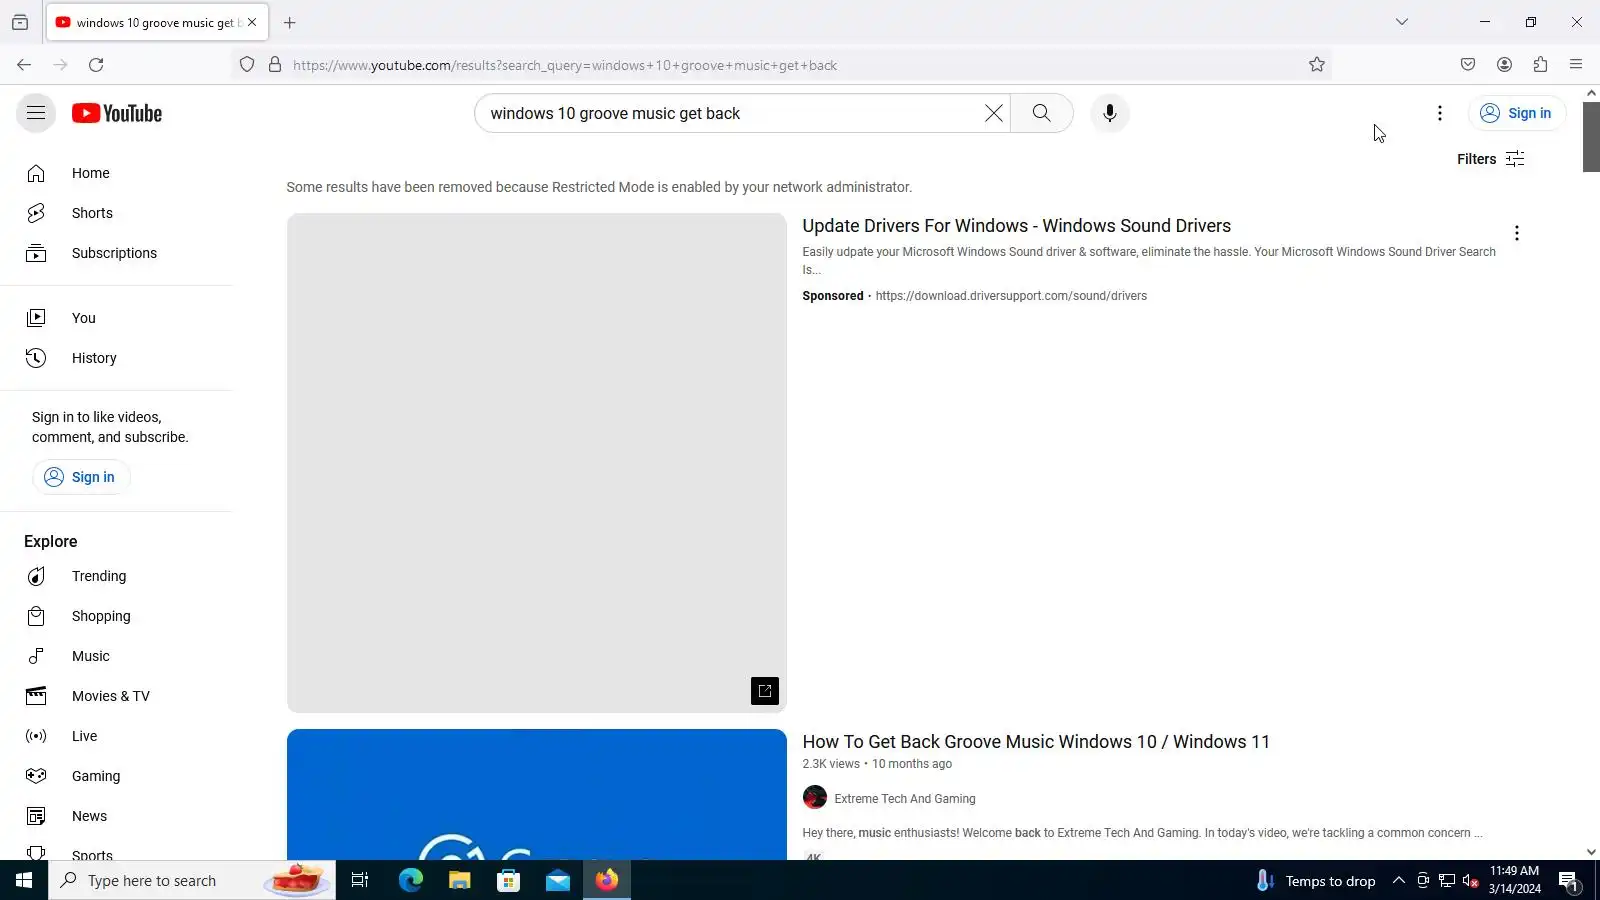Open Update Drivers For Windows ad title
The height and width of the screenshot is (900, 1600).
click(1016, 226)
